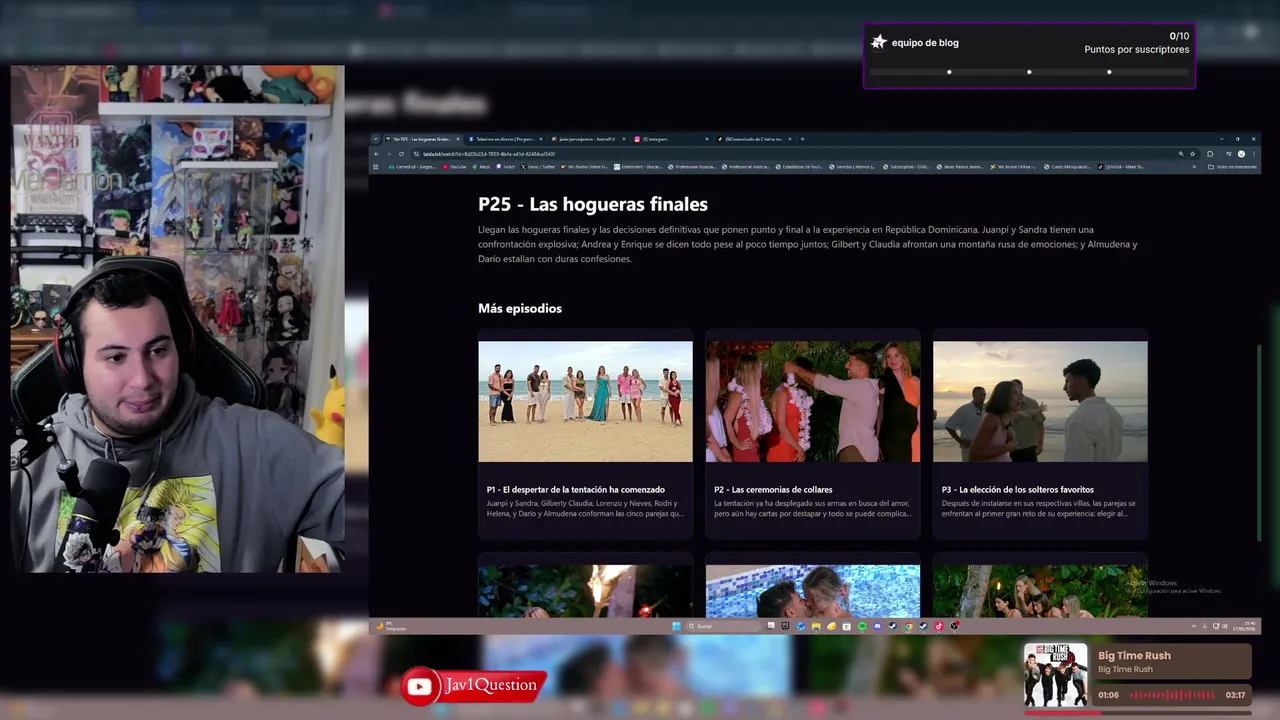Show hidden system tray icons chevron
Screen dimensions: 1280x720
[x=1194, y=626]
